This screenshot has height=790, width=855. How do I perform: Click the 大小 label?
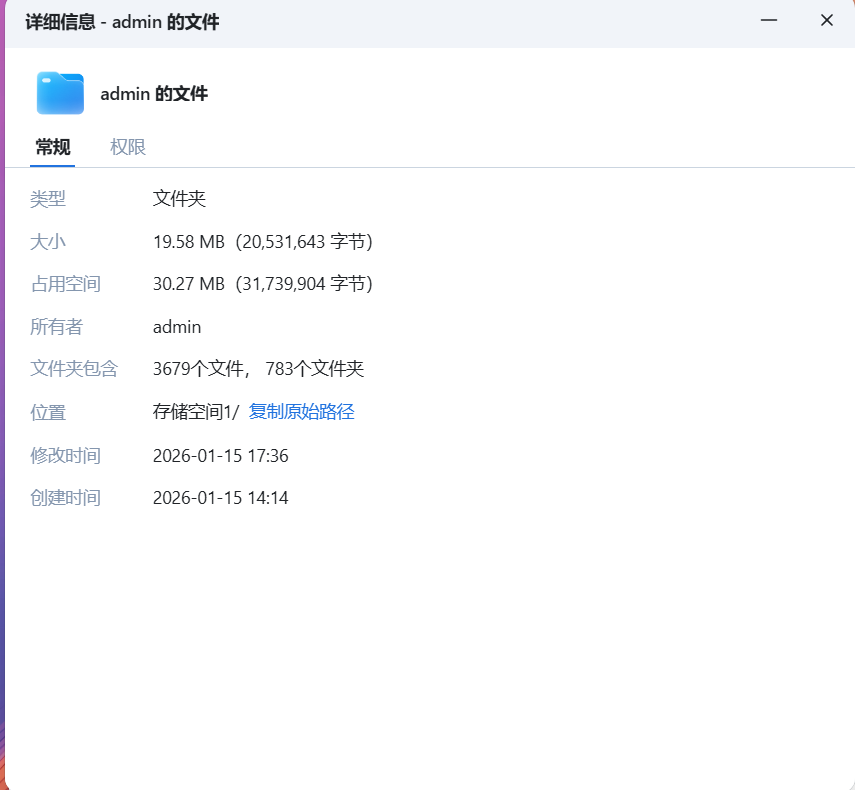47,241
